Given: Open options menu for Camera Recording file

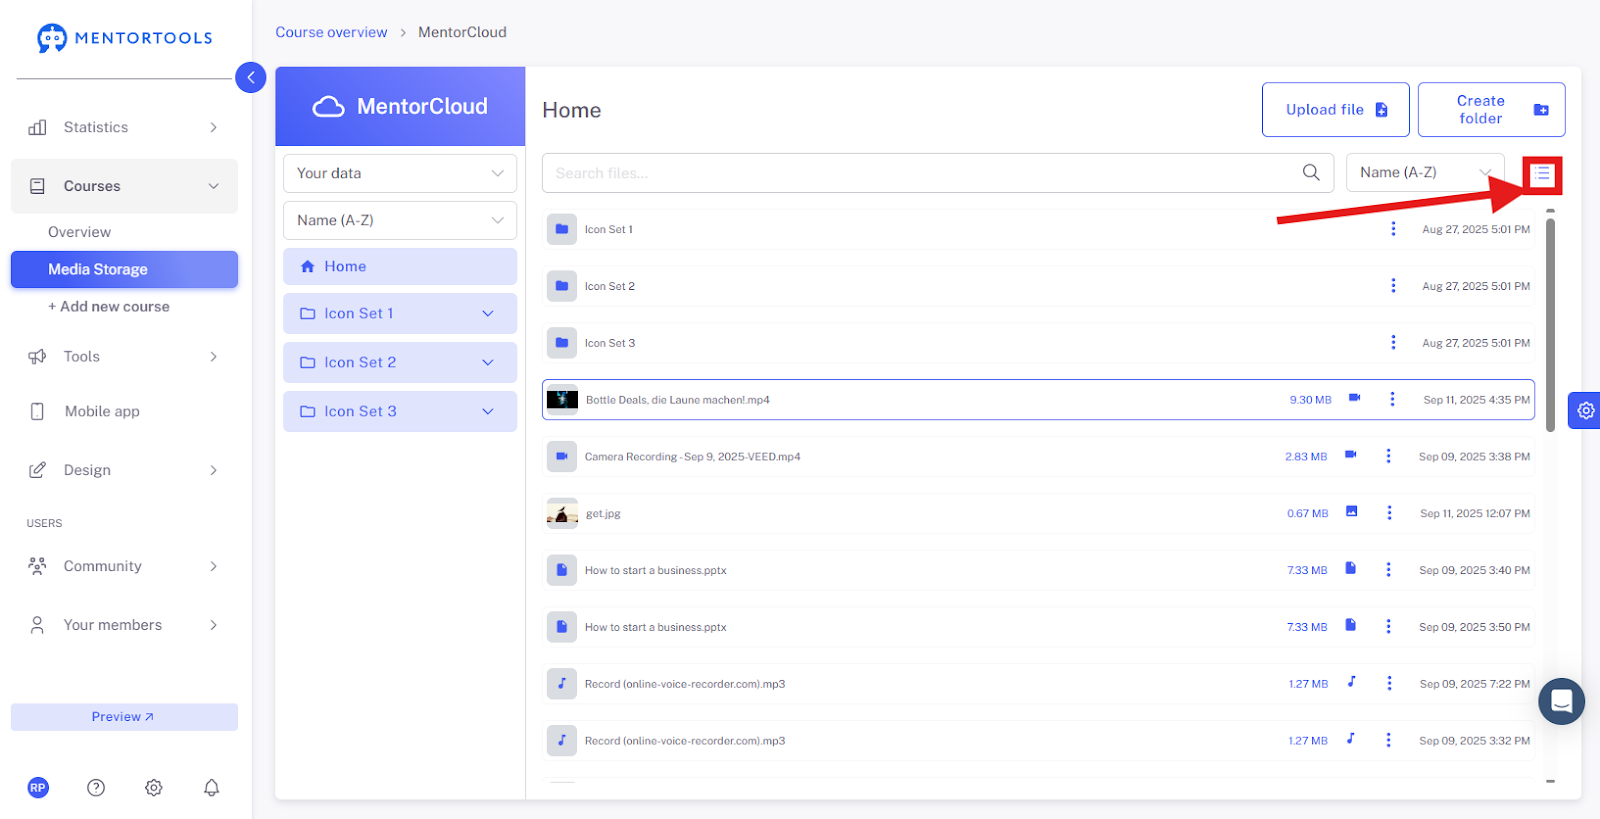Looking at the screenshot, I should pos(1388,457).
